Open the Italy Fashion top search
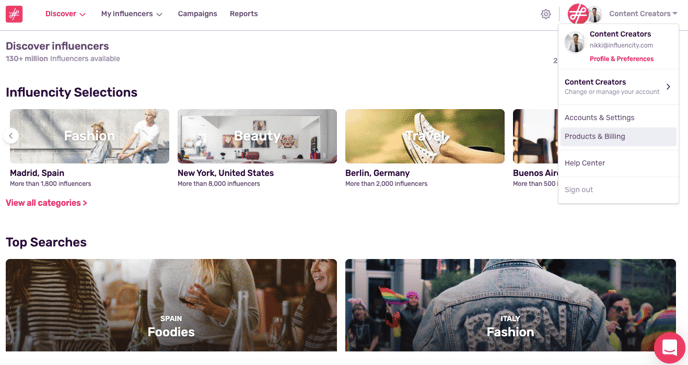The image size is (688, 365). [510, 305]
